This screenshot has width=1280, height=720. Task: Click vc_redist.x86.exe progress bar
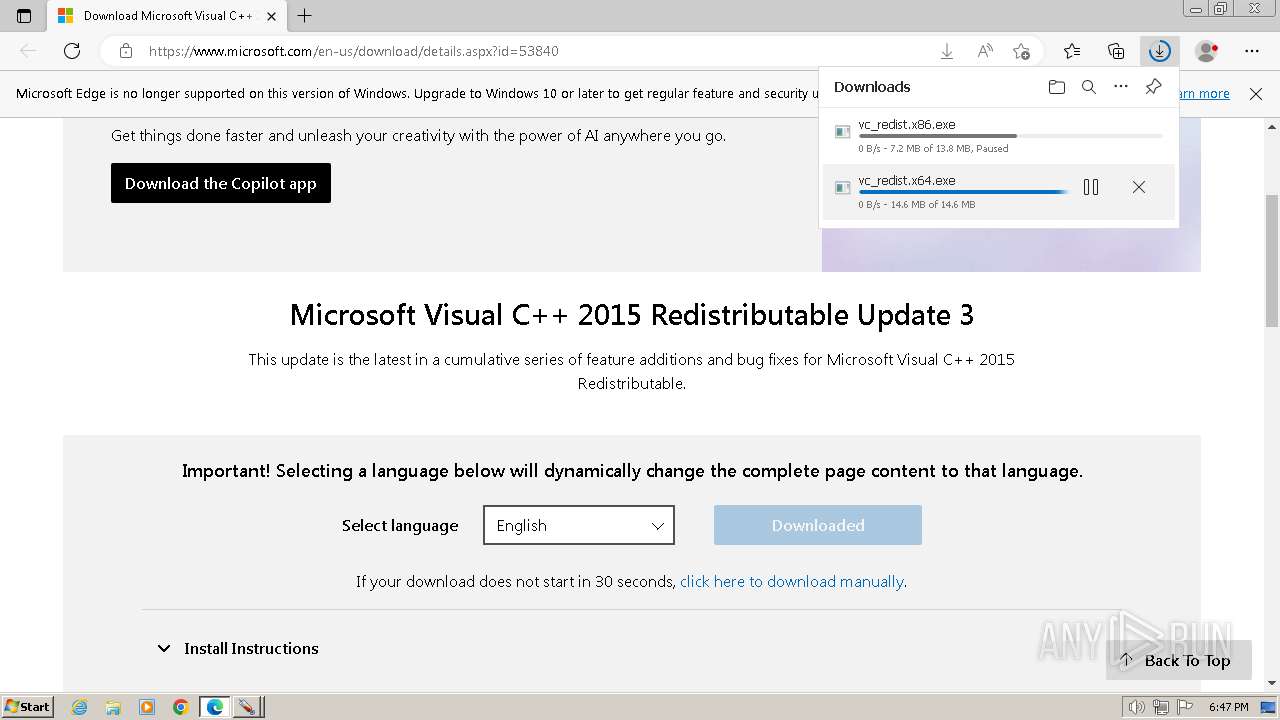1010,136
